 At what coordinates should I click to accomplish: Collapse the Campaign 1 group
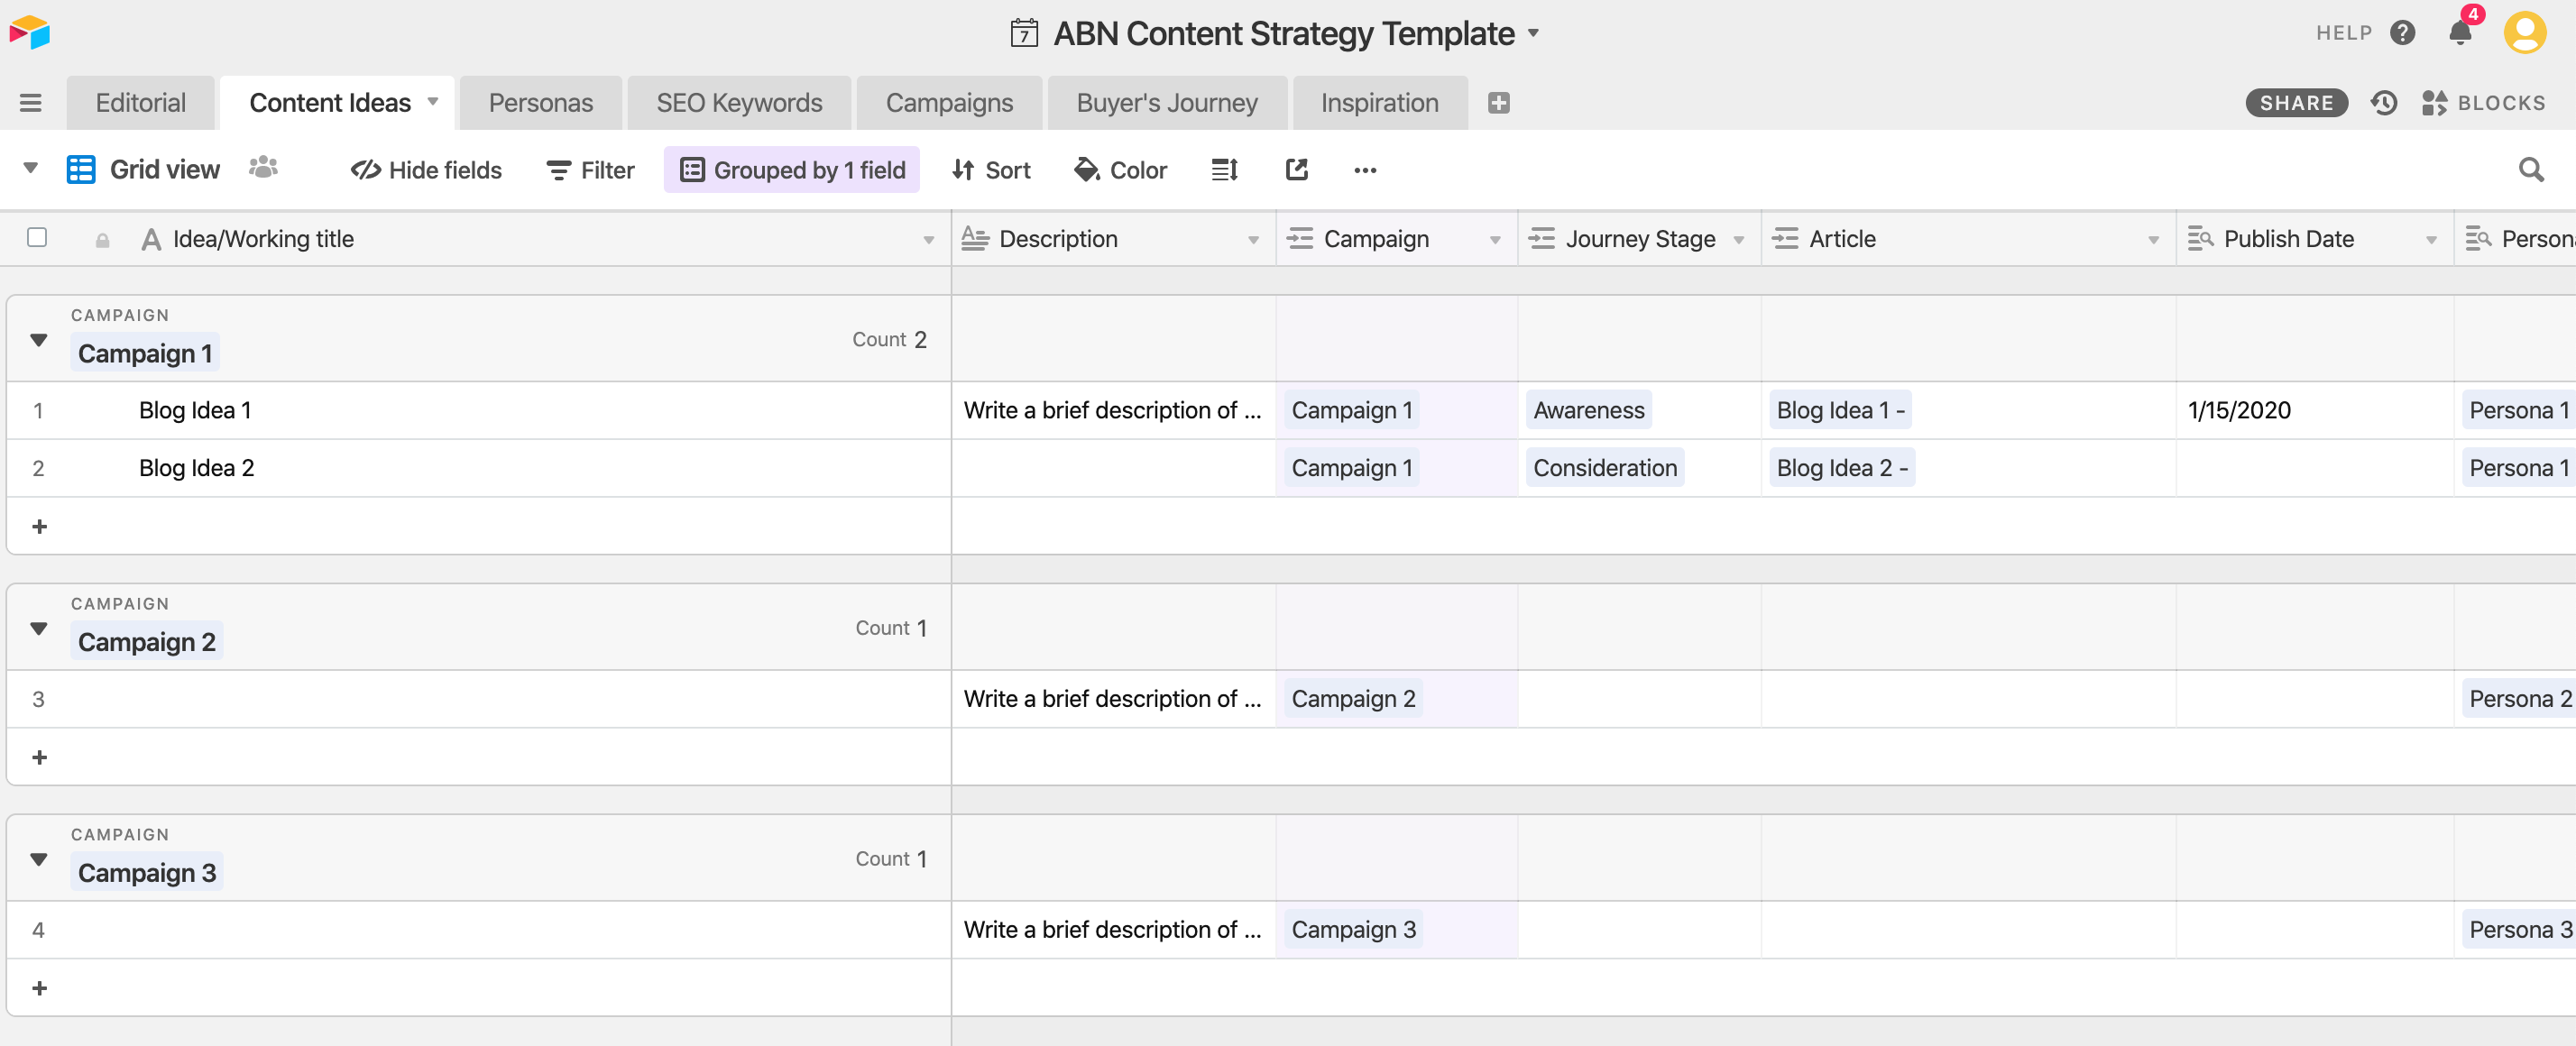click(39, 339)
